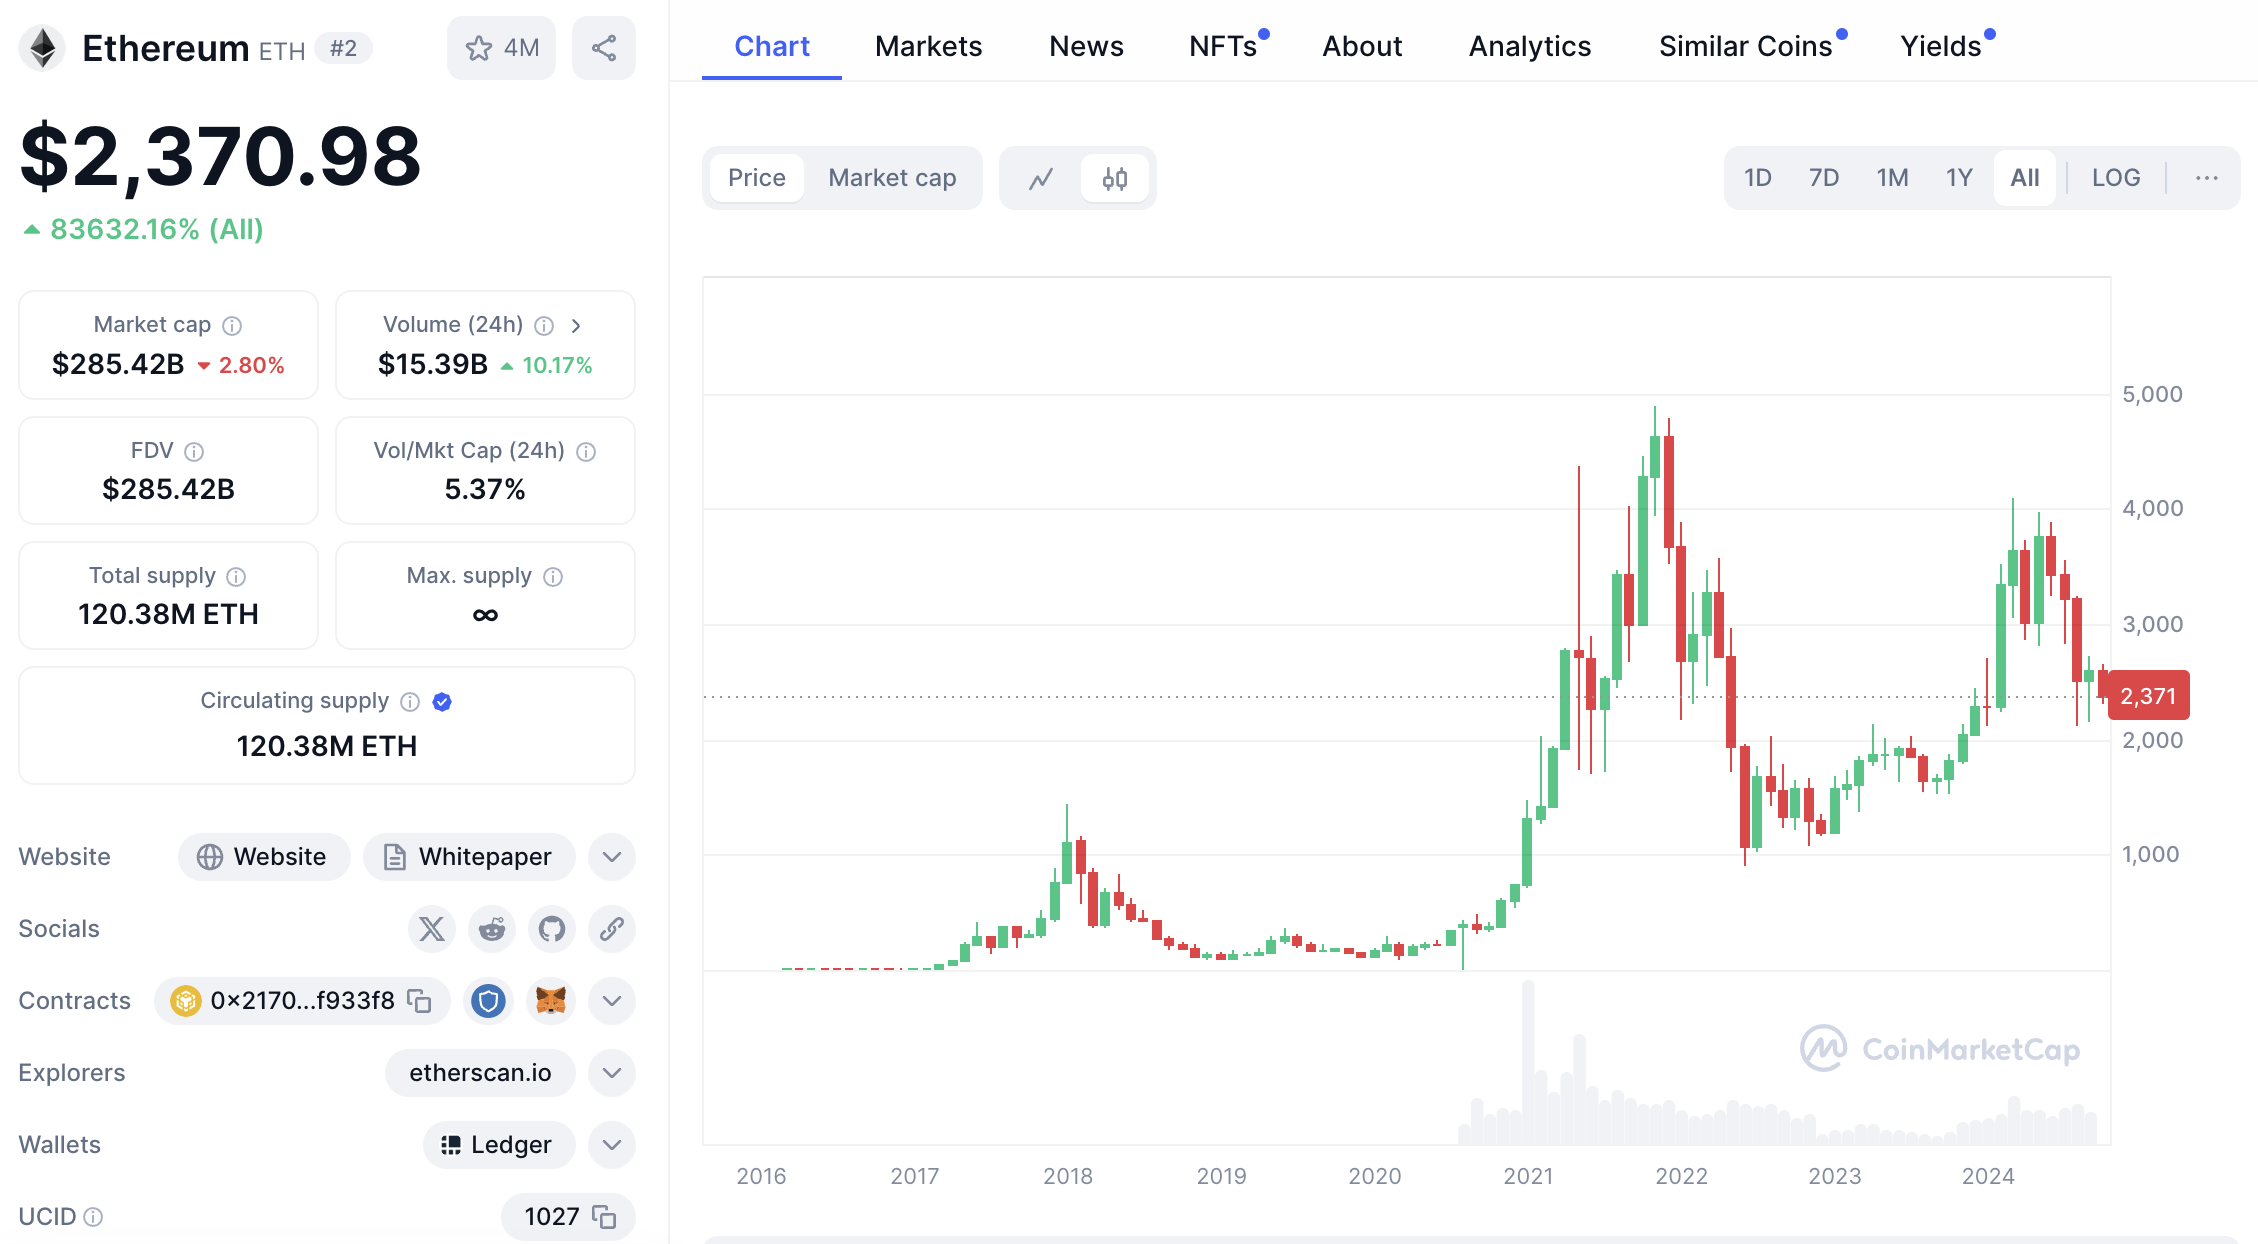
Task: Switch to line chart view icon
Action: point(1041,178)
